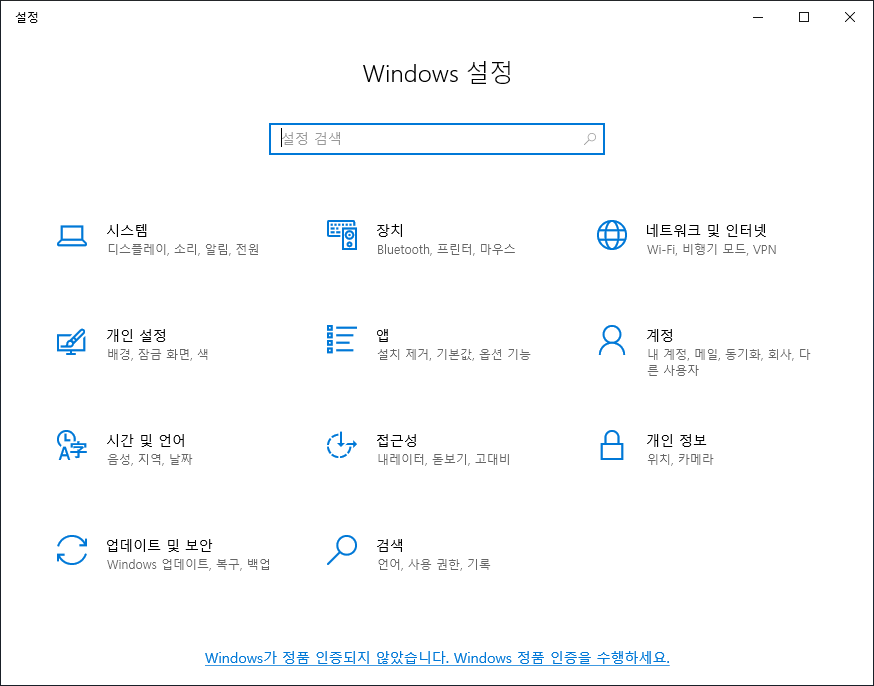Open the 앱 list icon
This screenshot has height=686, width=874.
pyautogui.click(x=342, y=339)
